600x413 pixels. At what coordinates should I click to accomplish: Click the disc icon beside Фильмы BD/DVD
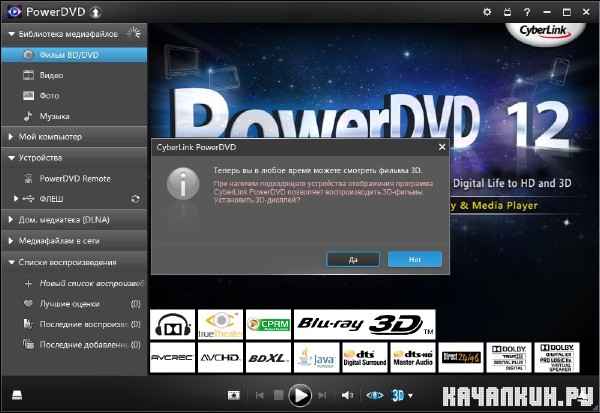[x=28, y=55]
